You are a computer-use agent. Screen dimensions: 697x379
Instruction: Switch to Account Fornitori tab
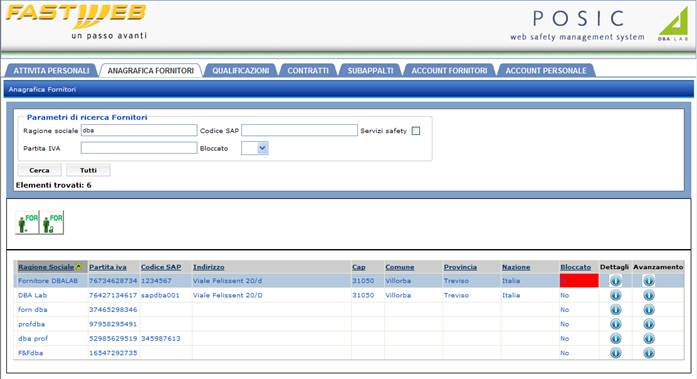[x=449, y=71]
